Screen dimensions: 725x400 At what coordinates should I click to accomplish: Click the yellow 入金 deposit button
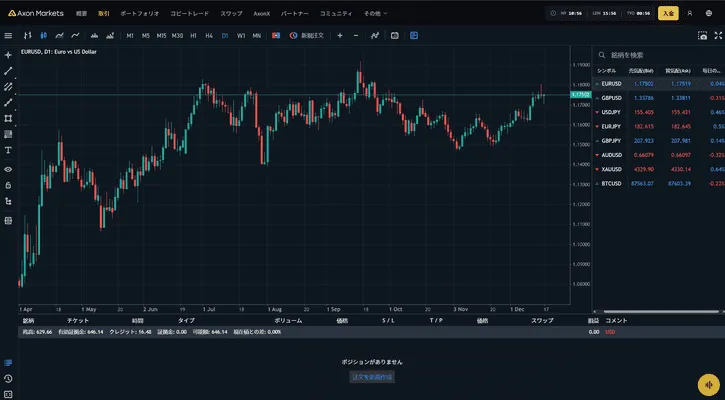tap(668, 13)
